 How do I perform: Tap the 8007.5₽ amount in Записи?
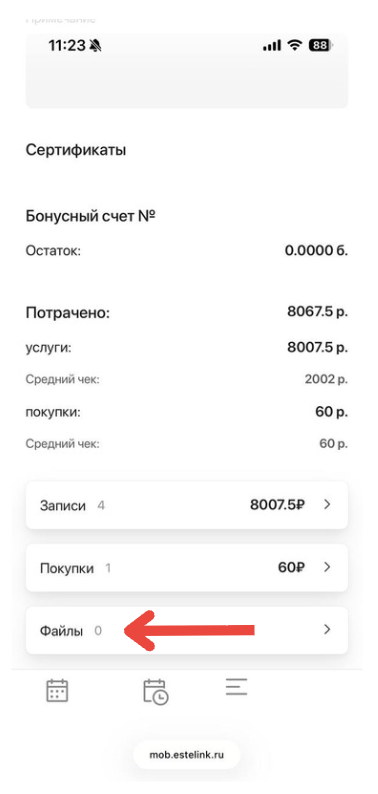(x=278, y=504)
